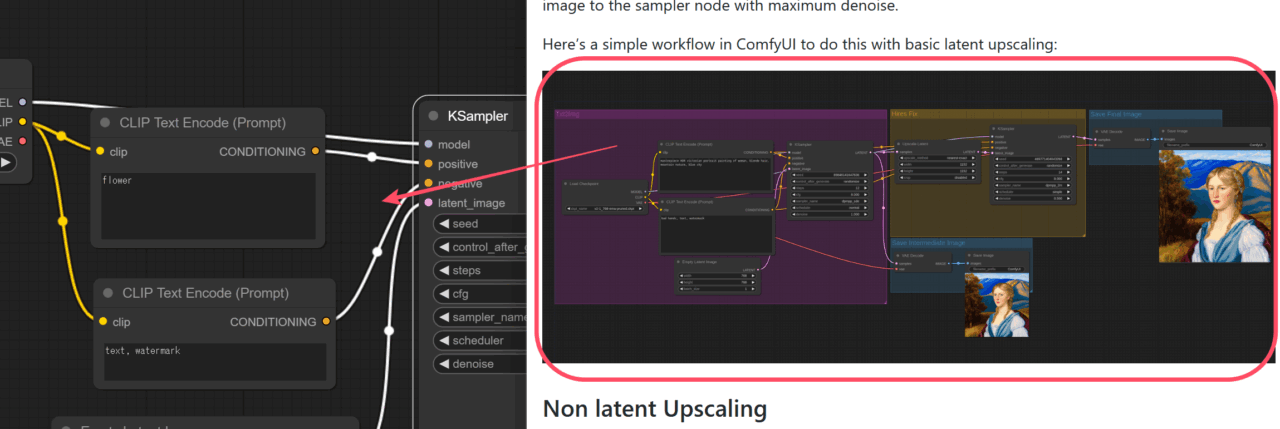Click the midpoint marker on the wire into positive
Viewport: 1280px width, 429px height.
[372, 157]
